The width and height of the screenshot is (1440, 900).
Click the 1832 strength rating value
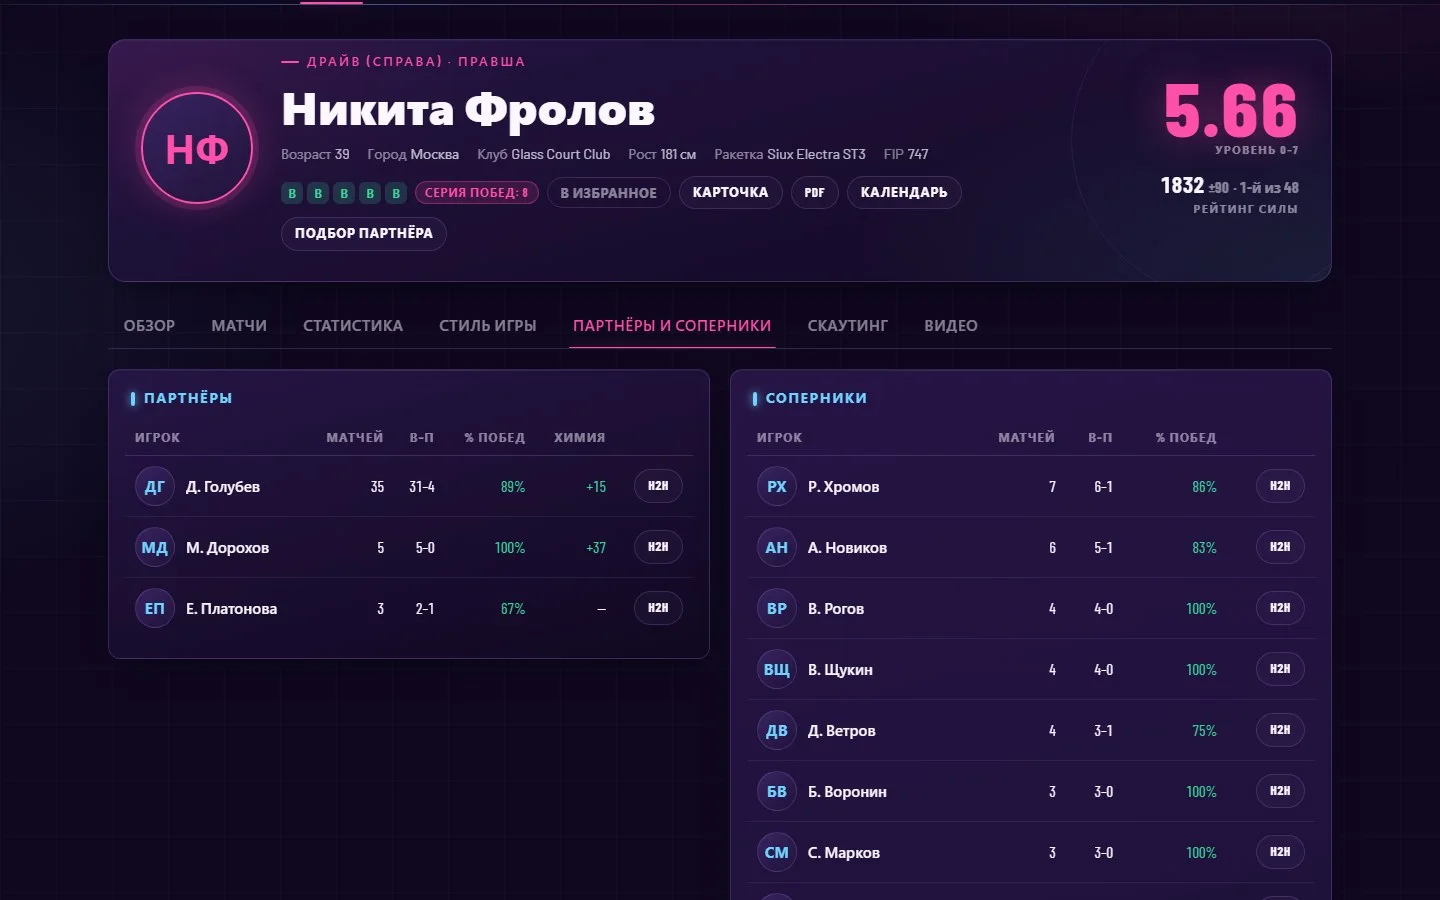click(x=1182, y=186)
